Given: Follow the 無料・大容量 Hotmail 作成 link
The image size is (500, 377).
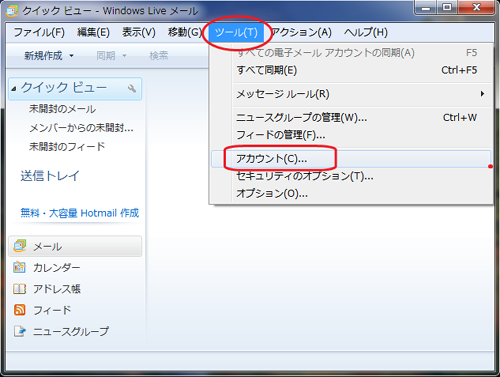Looking at the screenshot, I should click(x=80, y=213).
